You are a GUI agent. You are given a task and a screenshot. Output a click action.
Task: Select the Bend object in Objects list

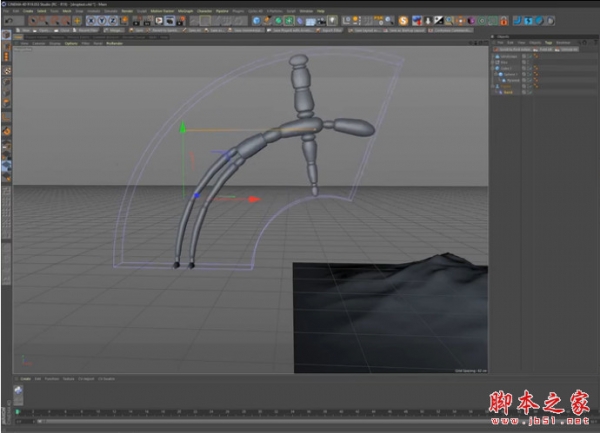507,92
